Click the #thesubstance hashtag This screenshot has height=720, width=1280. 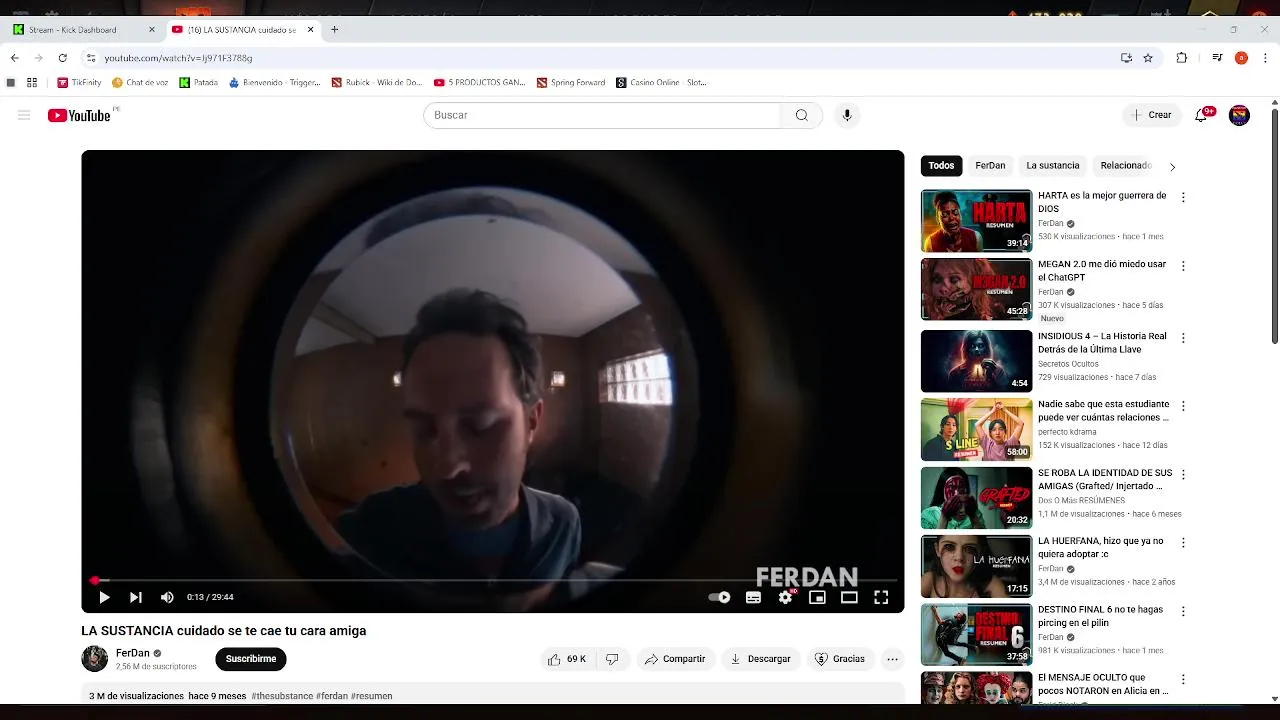[282, 696]
